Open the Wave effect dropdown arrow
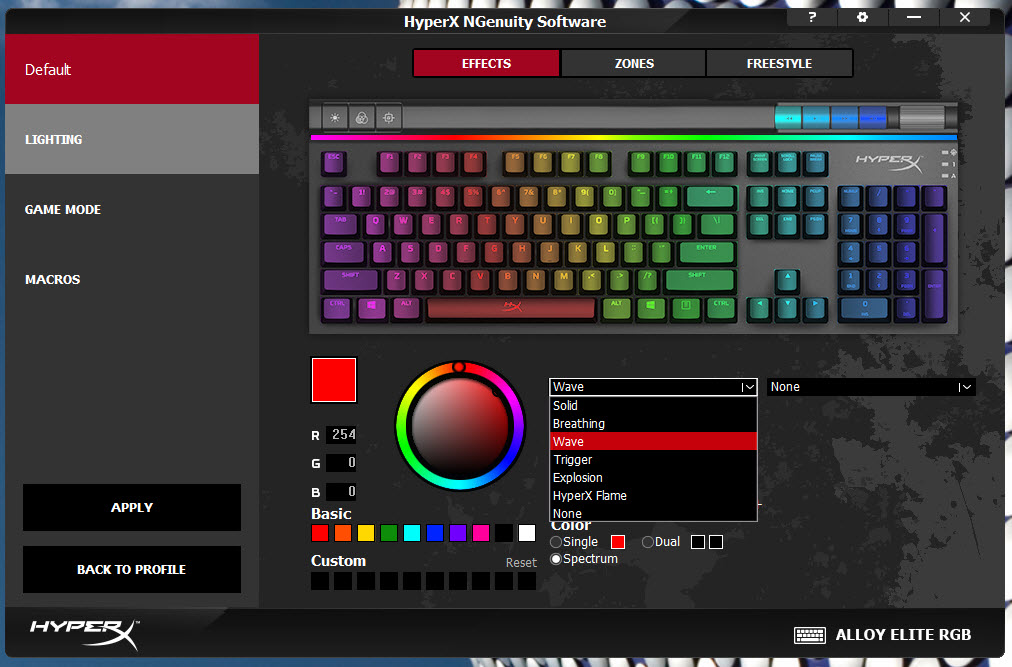The image size is (1012, 667). coord(747,387)
